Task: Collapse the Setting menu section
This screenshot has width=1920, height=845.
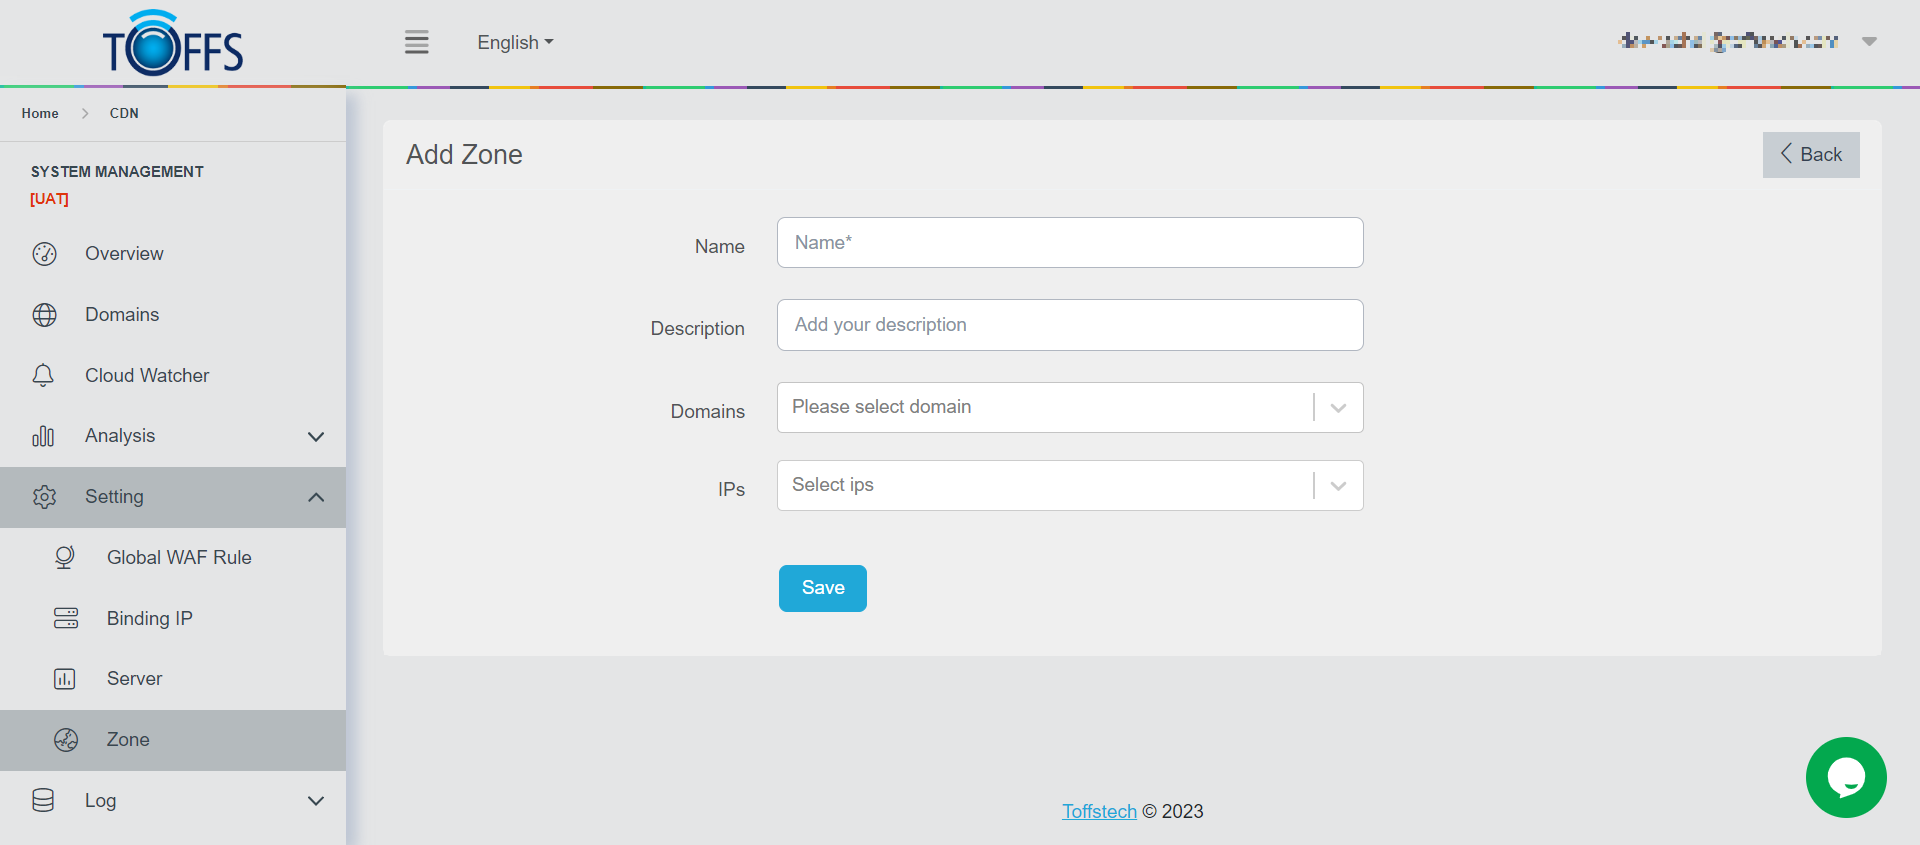Action: 316,497
